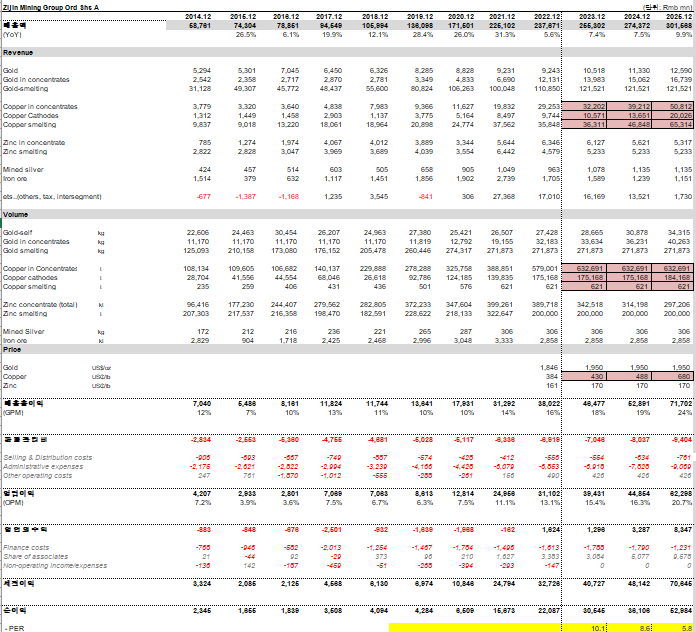696x632 pixels.
Task: Select the pink 50,812 copper concentrates cell
Action: coord(672,107)
